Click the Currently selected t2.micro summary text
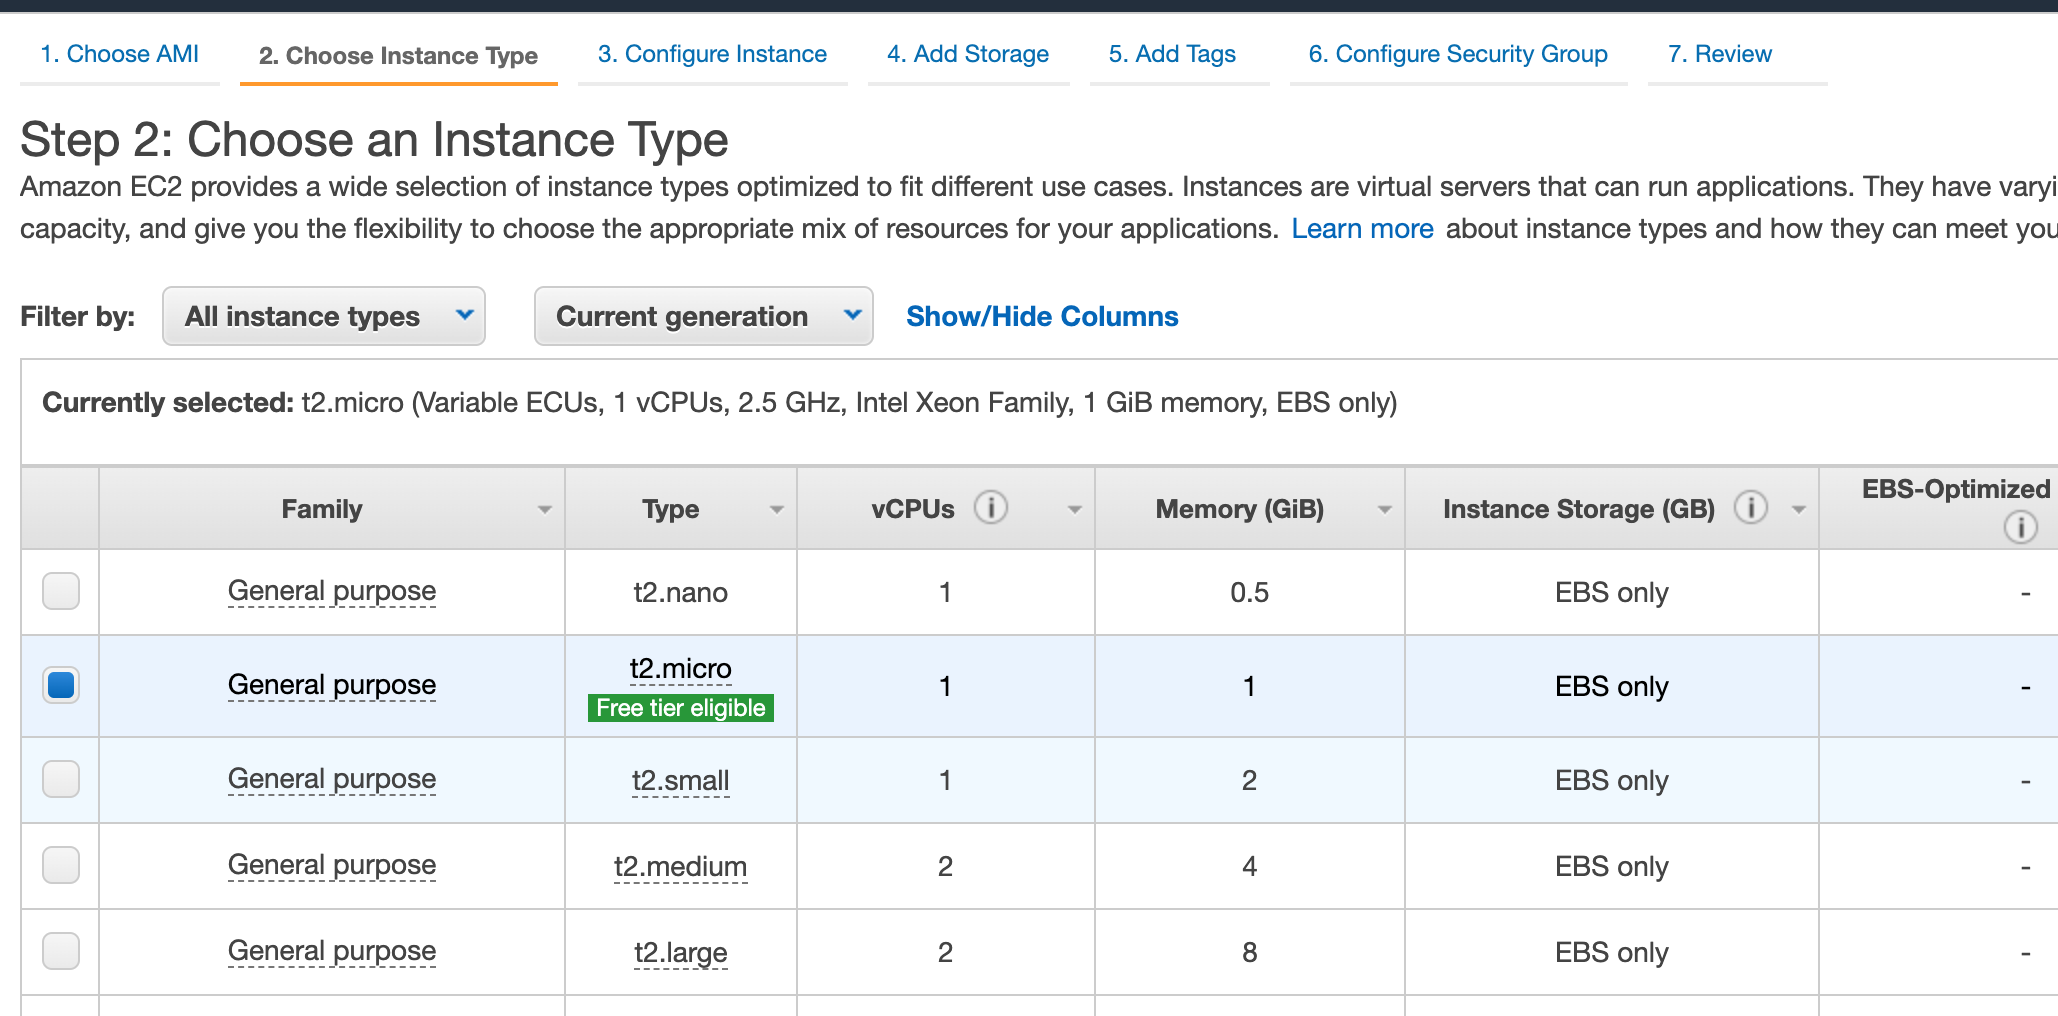Screen dimensions: 2058x1016 [720, 403]
